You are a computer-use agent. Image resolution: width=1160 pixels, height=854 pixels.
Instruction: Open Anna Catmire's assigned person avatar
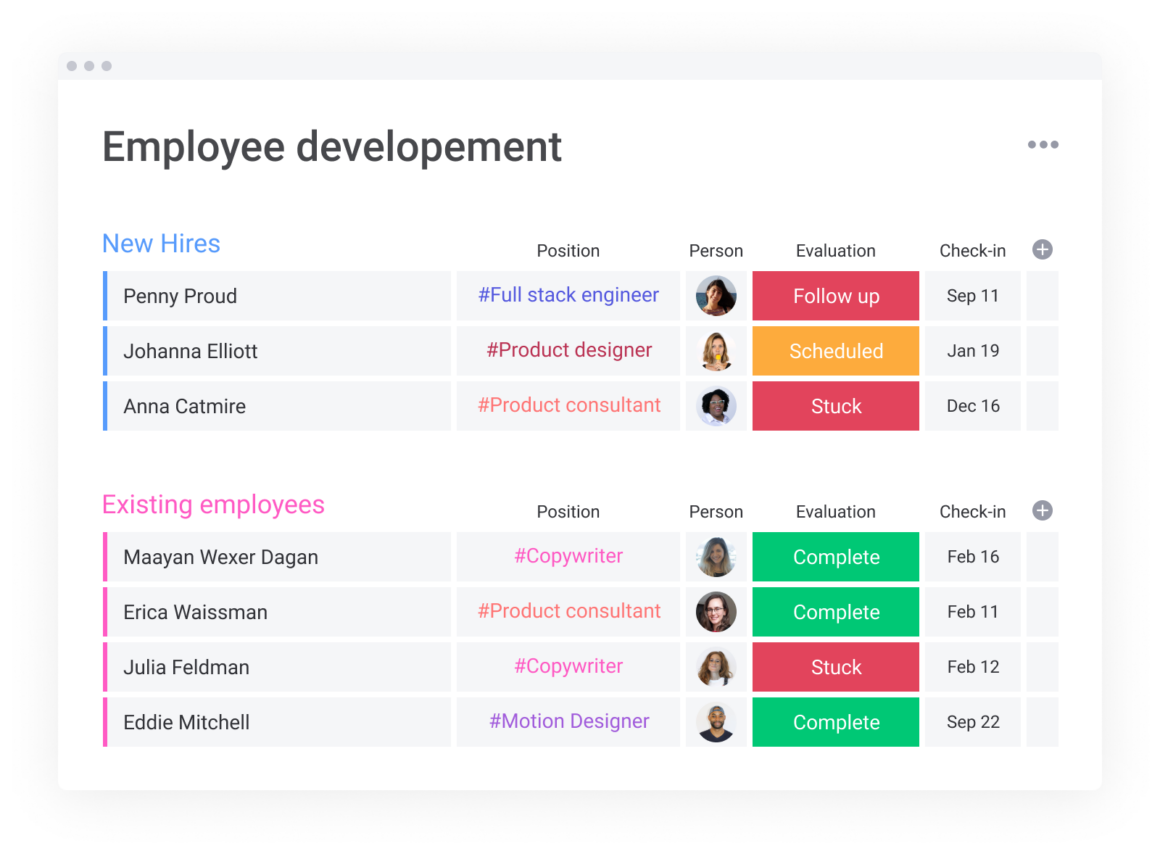[716, 406]
